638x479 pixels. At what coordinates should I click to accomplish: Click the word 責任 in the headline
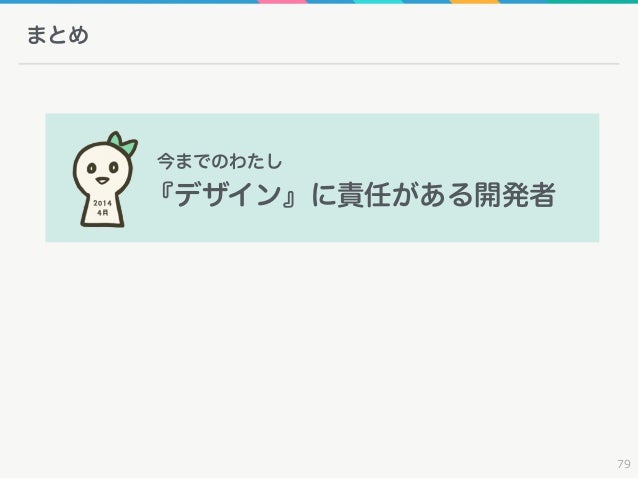click(364, 195)
